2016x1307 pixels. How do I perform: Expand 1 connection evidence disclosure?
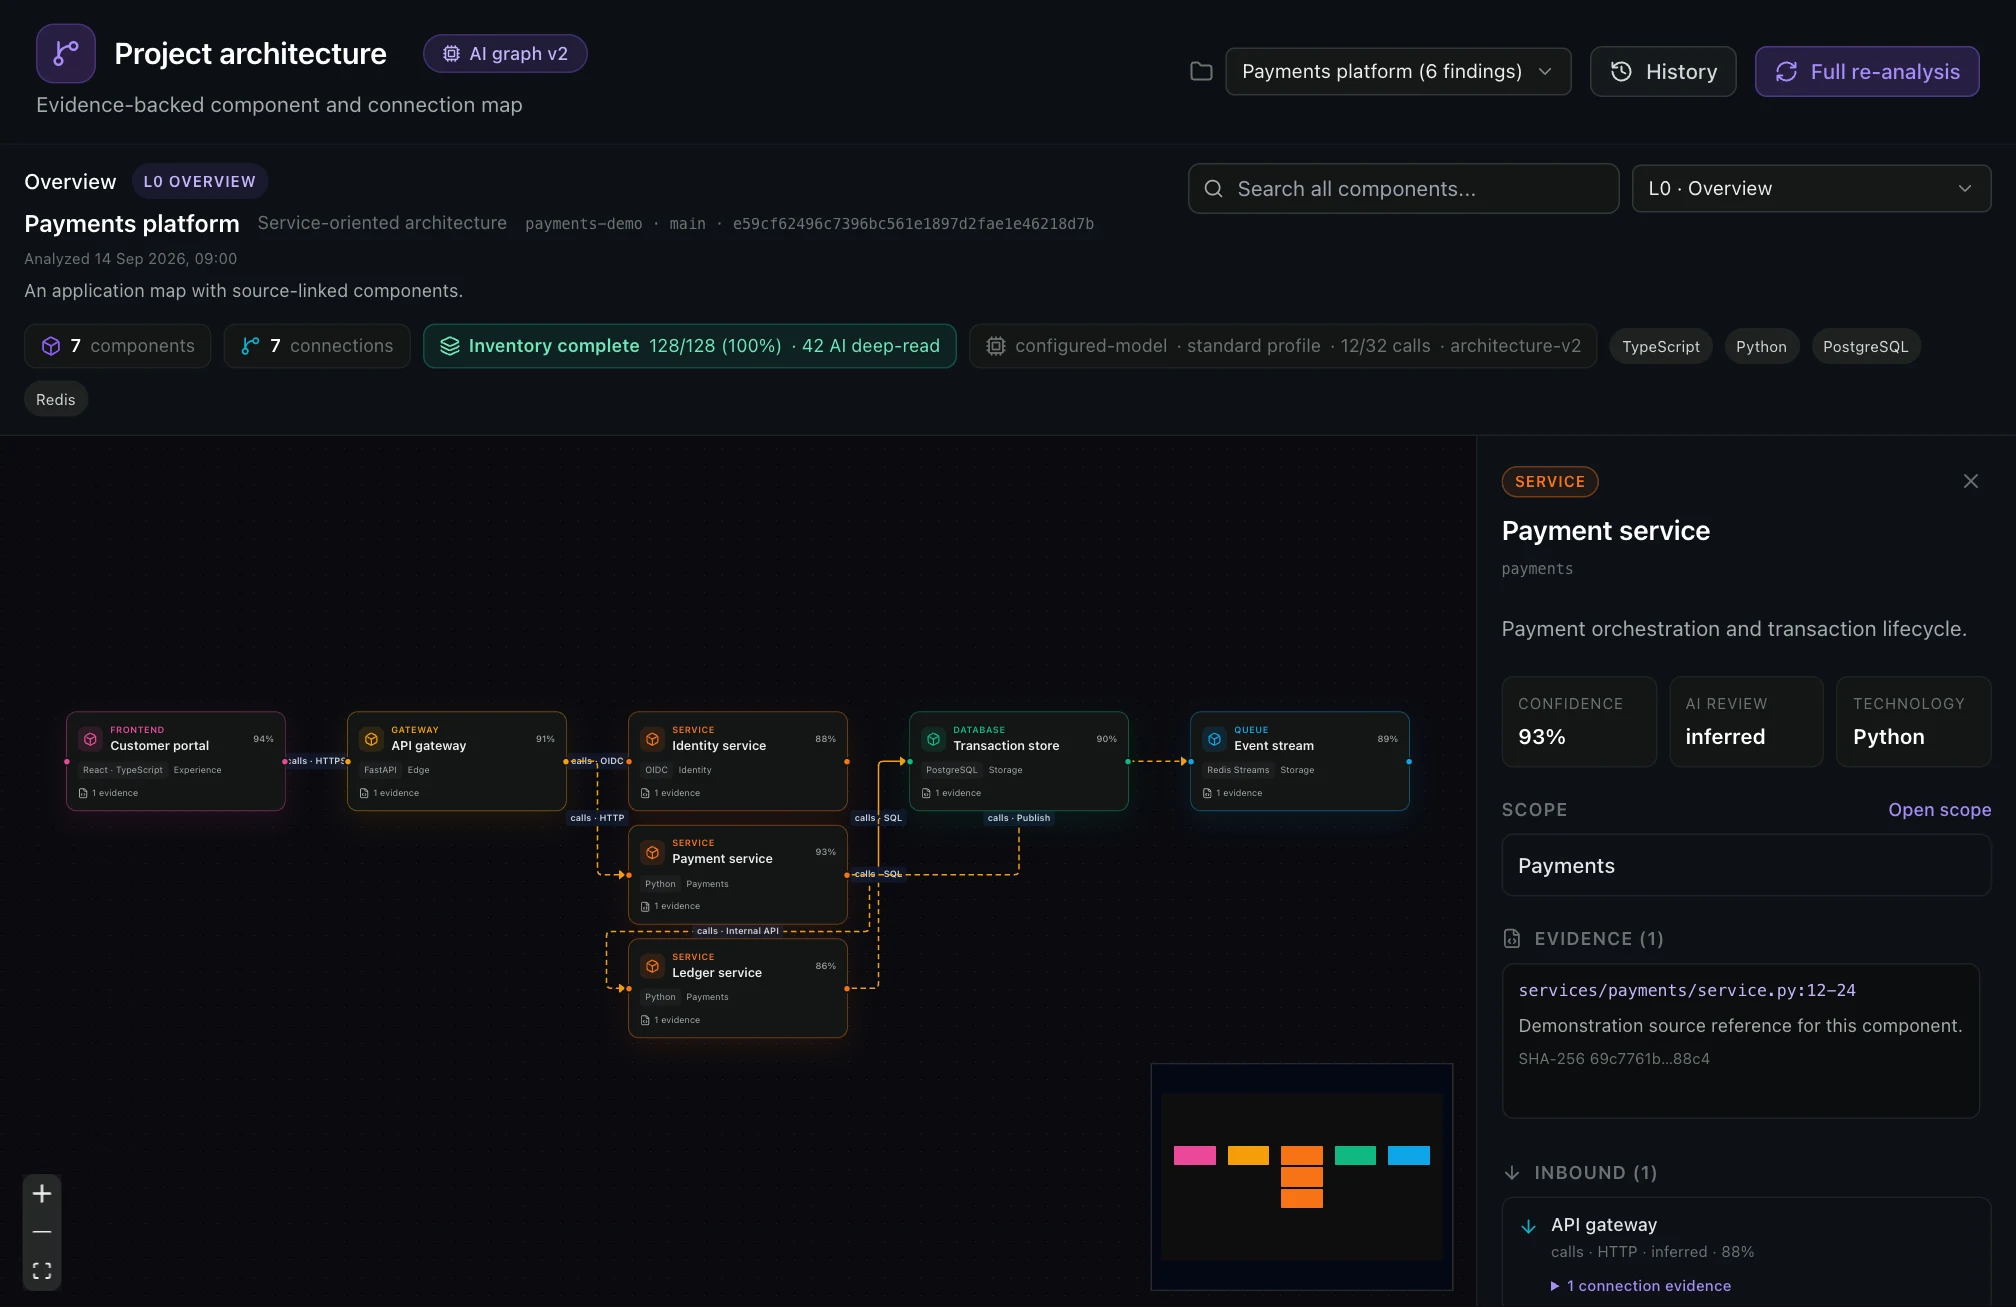[1641, 1286]
